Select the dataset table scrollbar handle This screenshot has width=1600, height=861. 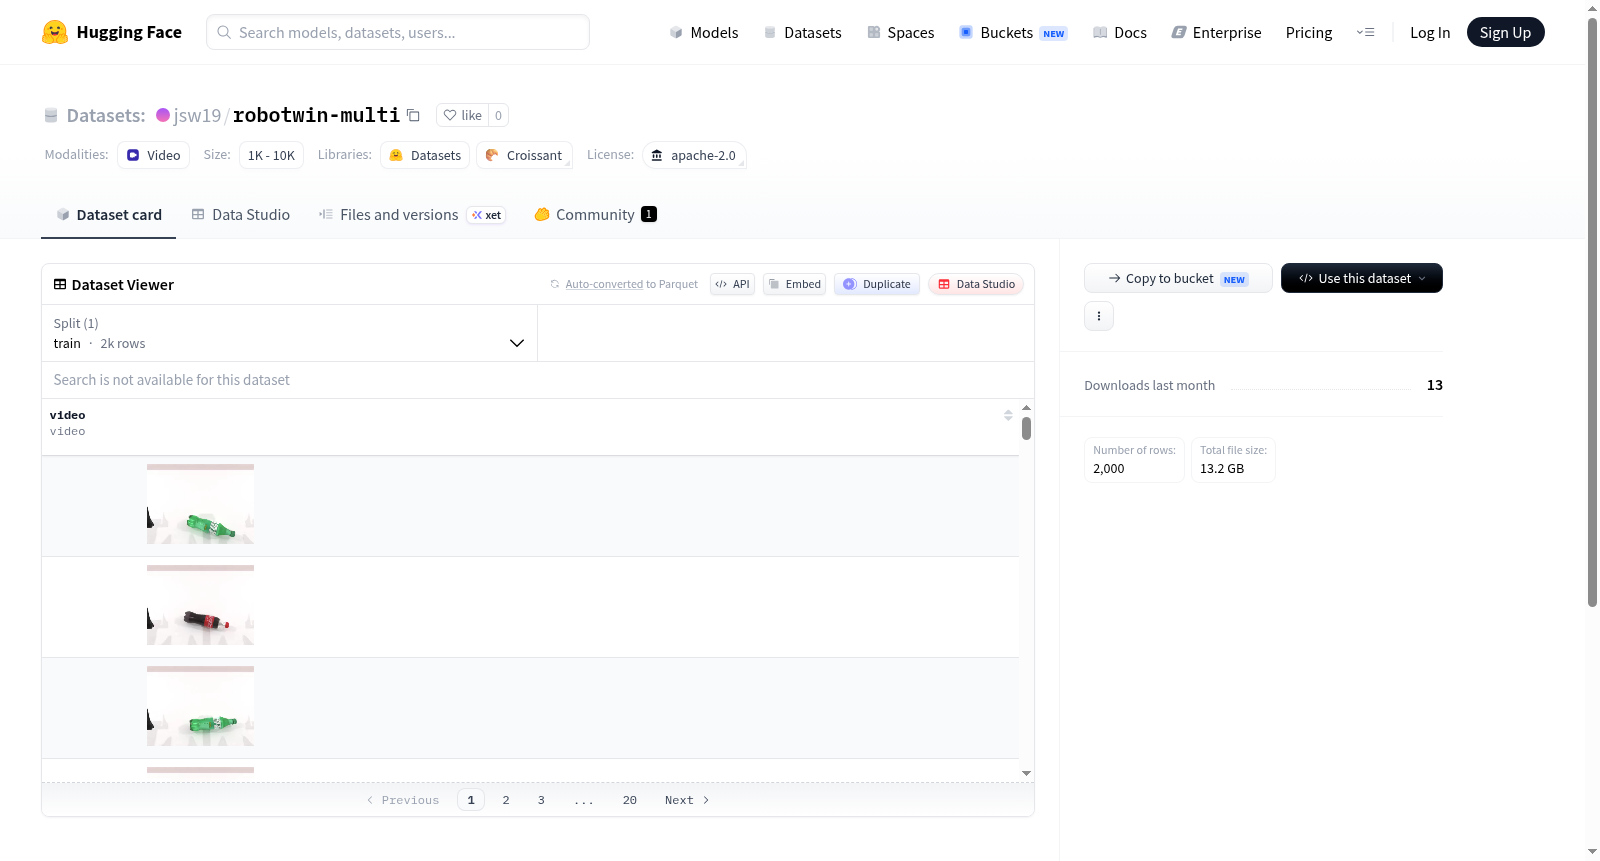coord(1026,429)
